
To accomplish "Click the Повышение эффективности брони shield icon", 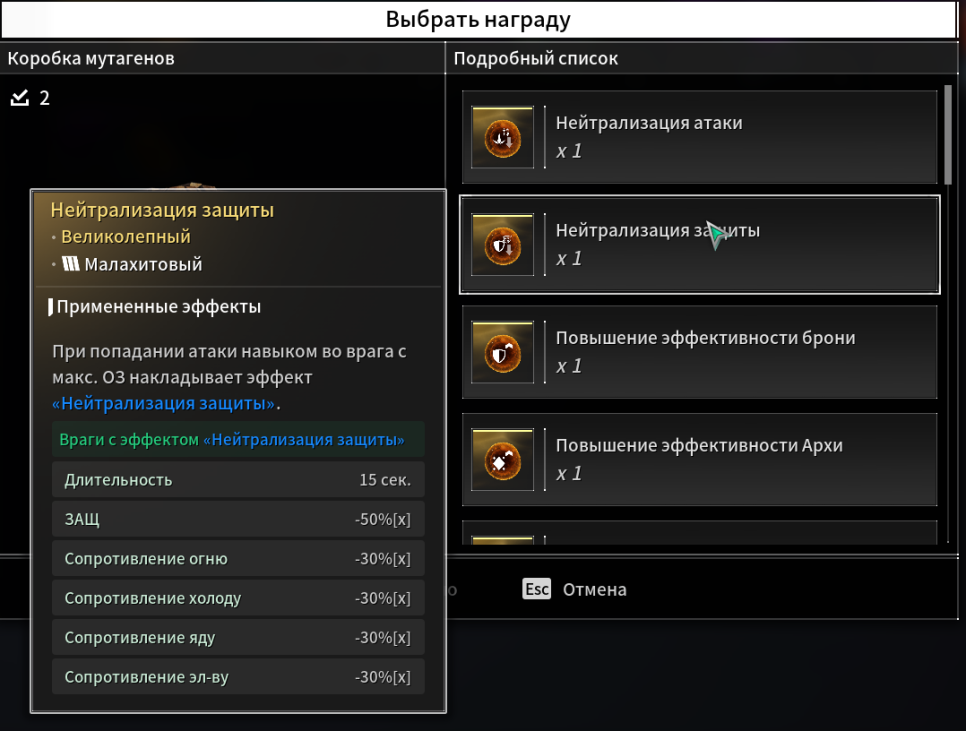I will tap(502, 353).
